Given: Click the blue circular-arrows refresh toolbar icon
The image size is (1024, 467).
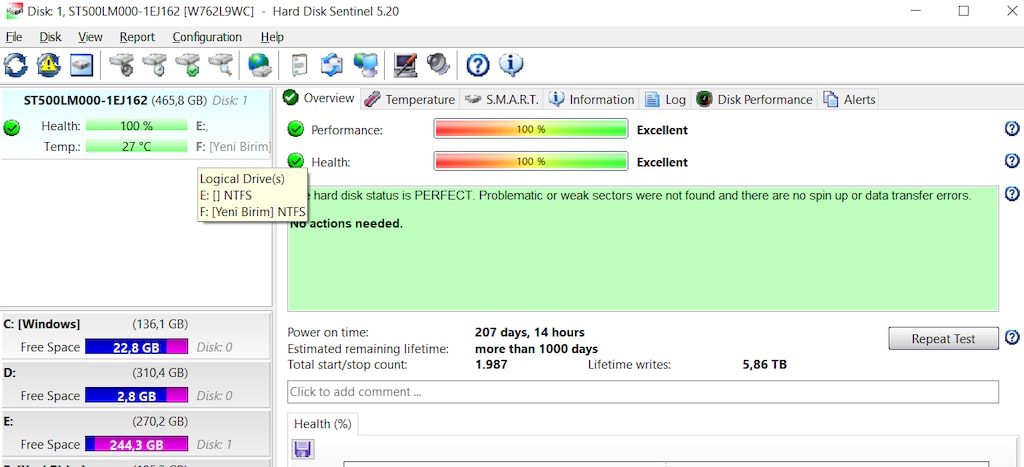Looking at the screenshot, I should [16, 65].
